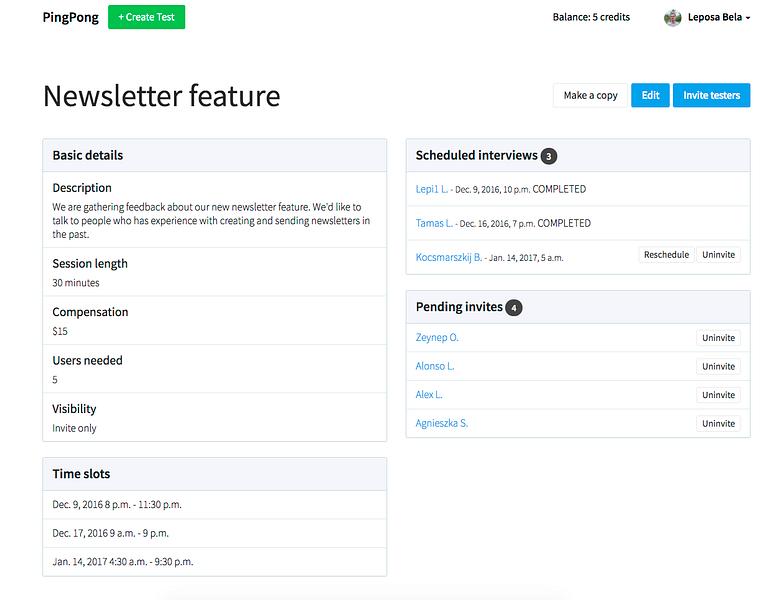Viewport: 783px width, 600px height.
Task: Select the Dec. 17, 2016 9 a.m. time slot
Action: click(215, 533)
